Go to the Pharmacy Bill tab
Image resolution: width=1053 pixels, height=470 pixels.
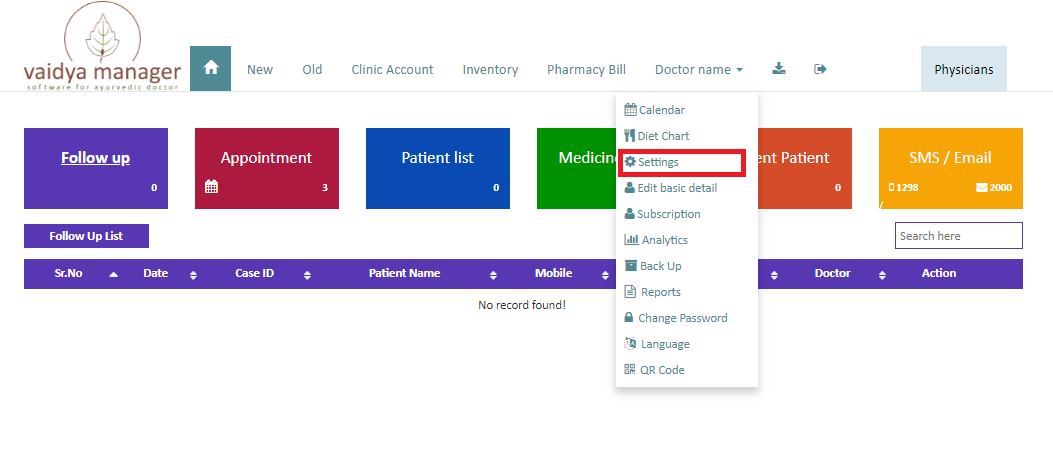click(x=586, y=69)
